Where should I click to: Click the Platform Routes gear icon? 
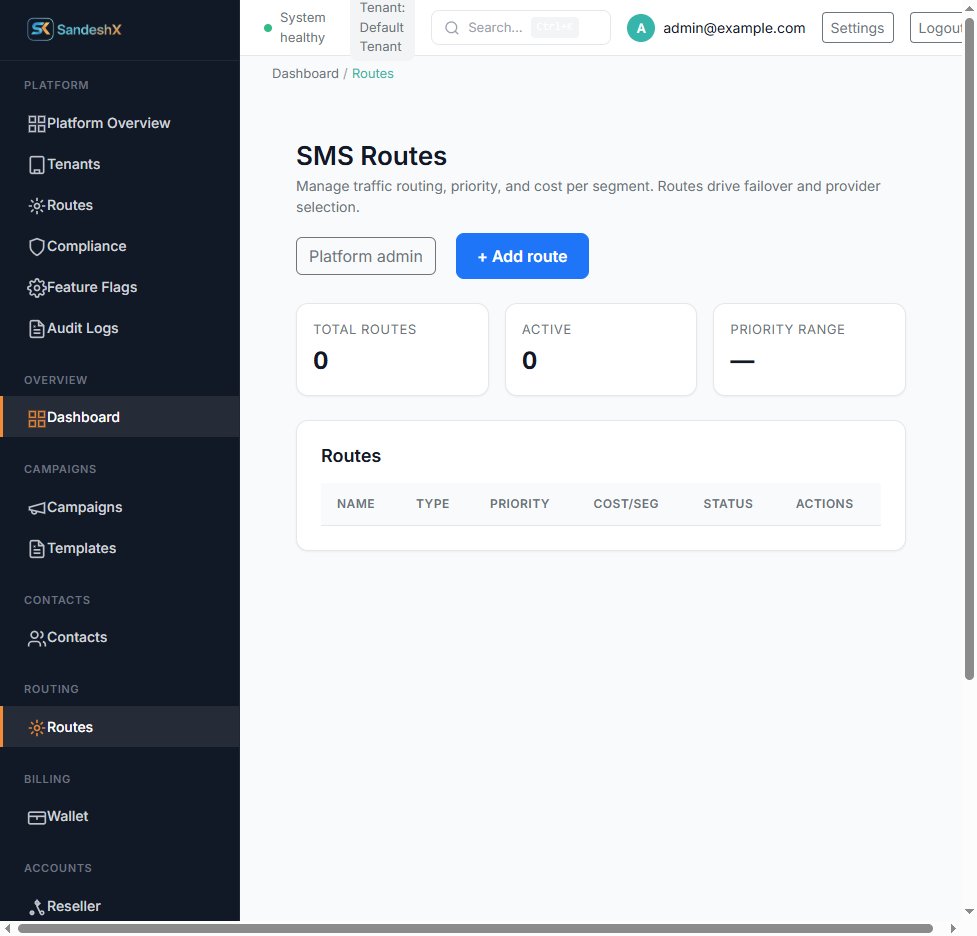[x=37, y=206]
